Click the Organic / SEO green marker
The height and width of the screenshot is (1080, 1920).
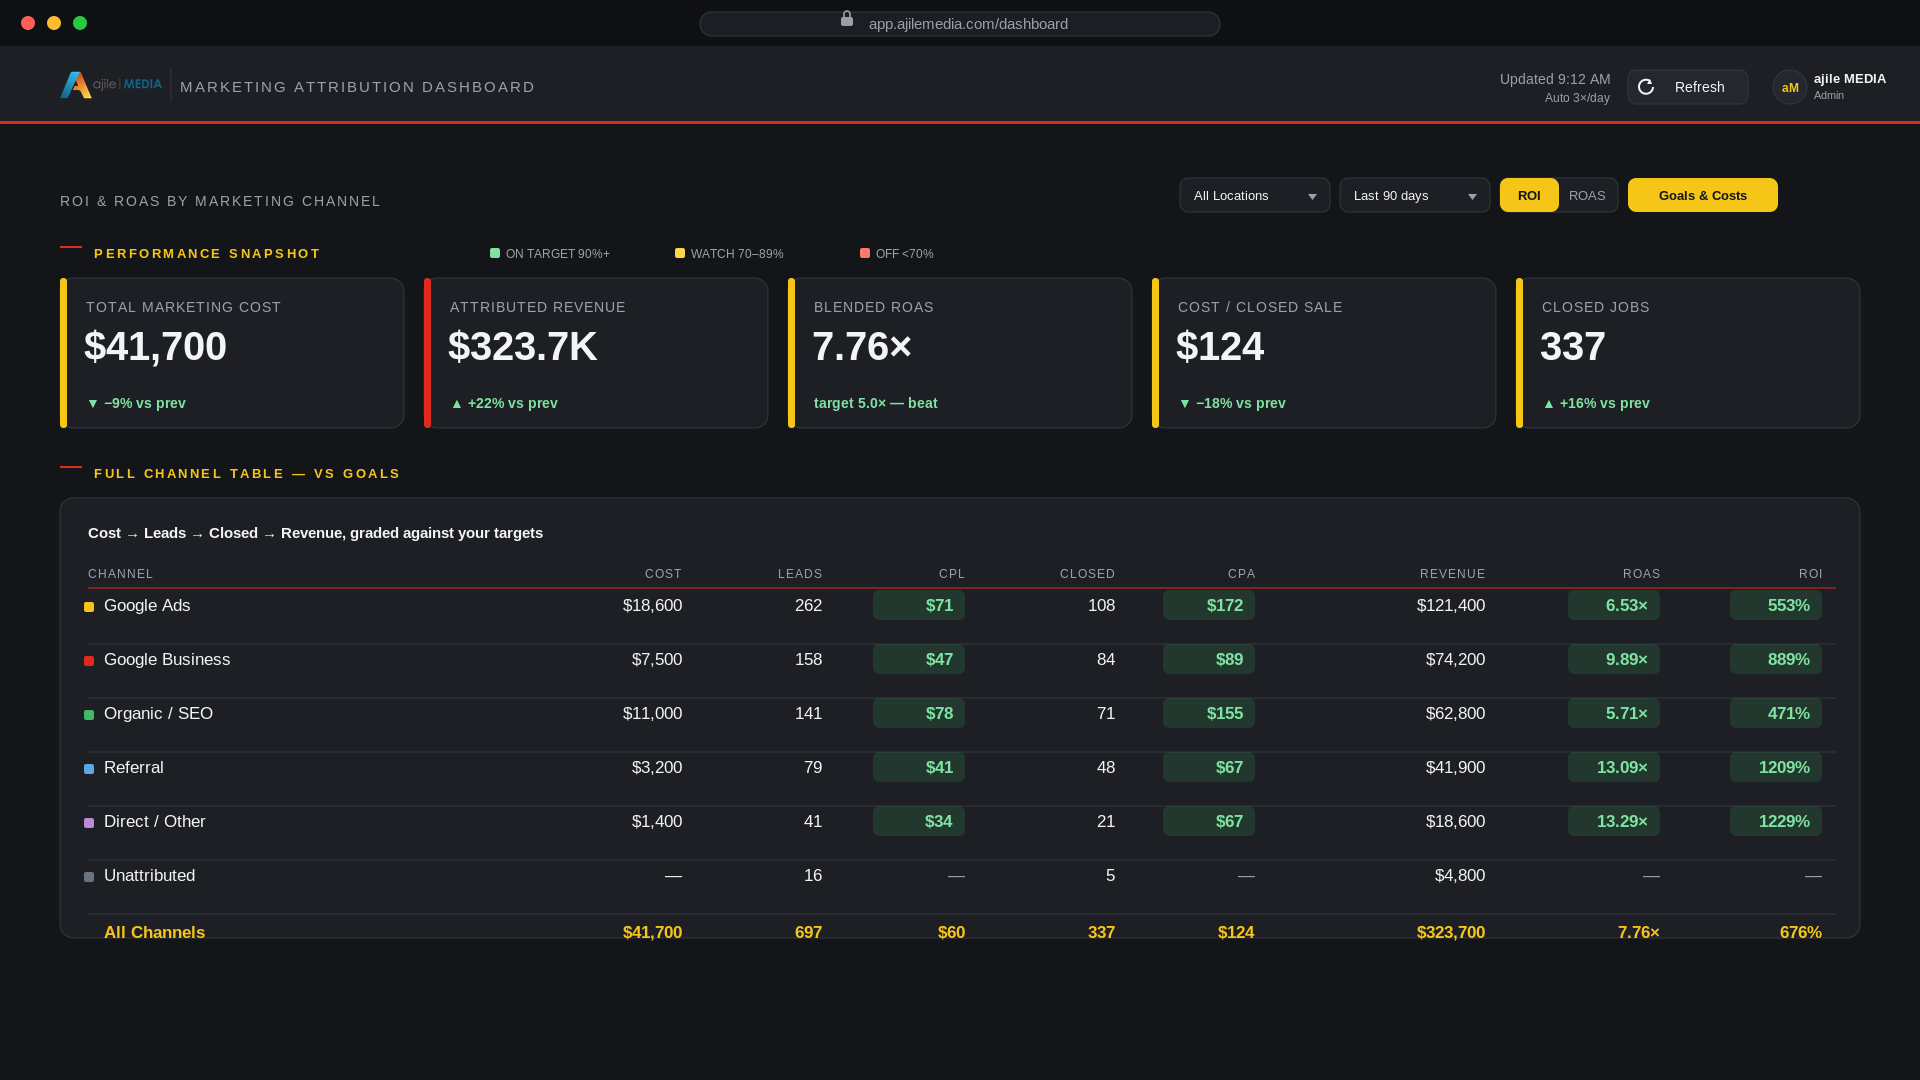[89, 715]
